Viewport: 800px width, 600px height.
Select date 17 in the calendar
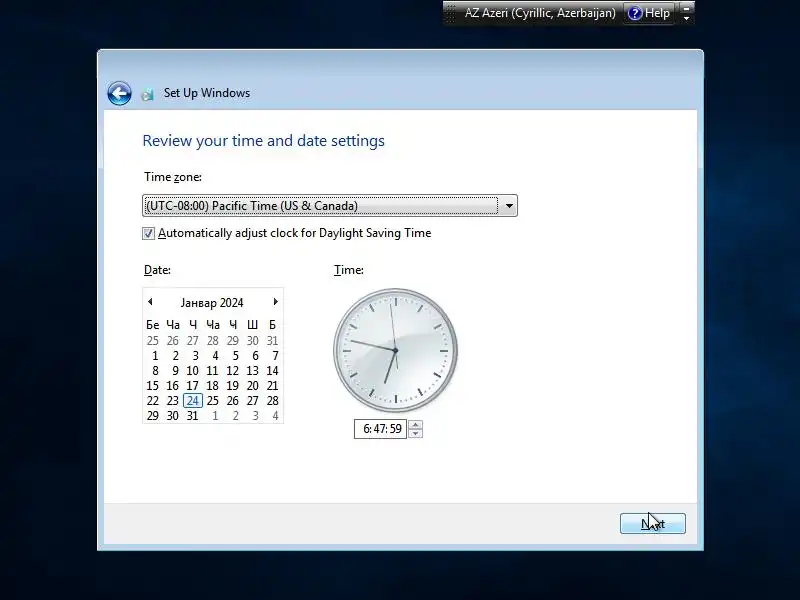(192, 386)
